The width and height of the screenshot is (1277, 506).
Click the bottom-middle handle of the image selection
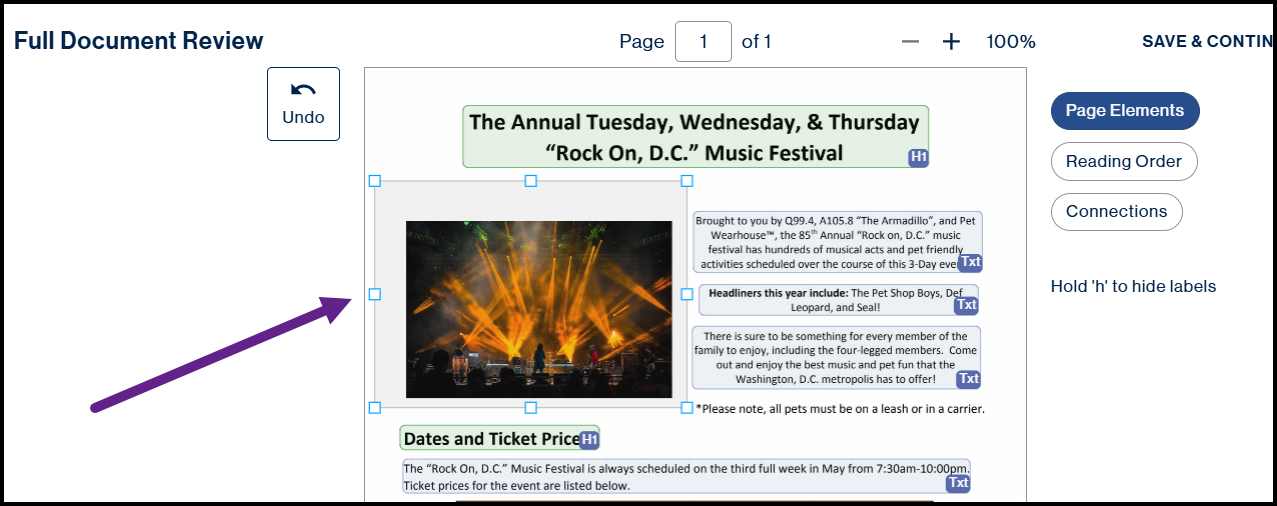[531, 407]
